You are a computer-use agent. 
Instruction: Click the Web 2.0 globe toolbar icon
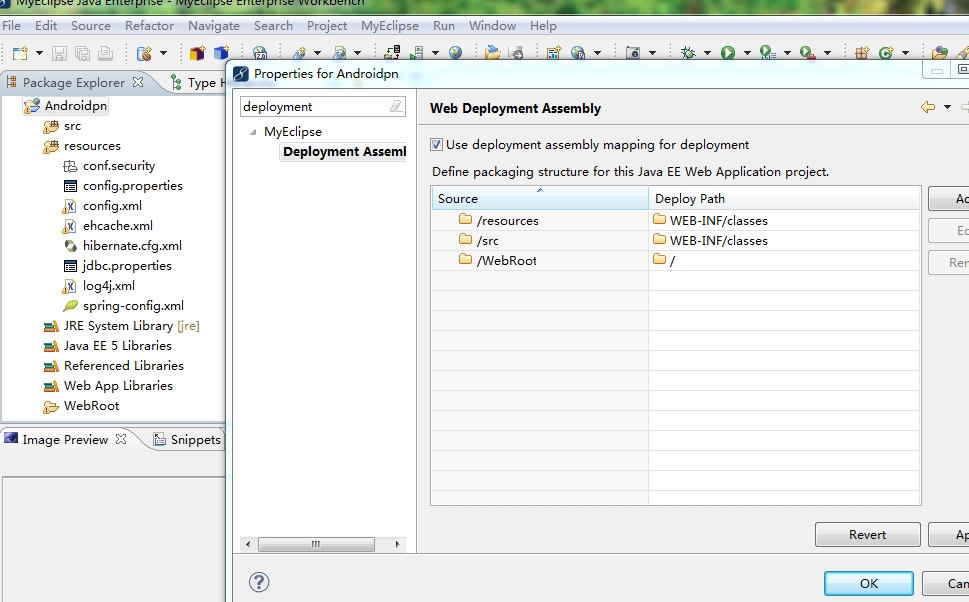point(260,53)
